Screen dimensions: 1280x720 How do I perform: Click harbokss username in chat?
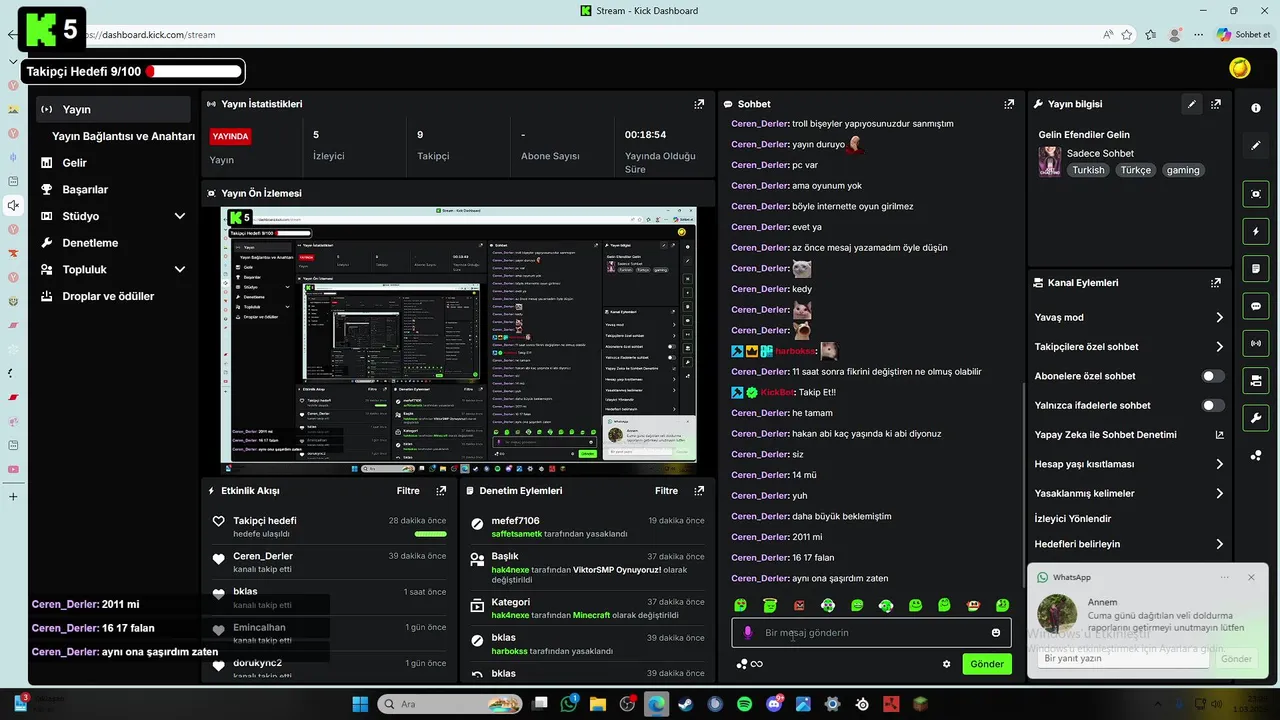pyautogui.click(x=795, y=351)
